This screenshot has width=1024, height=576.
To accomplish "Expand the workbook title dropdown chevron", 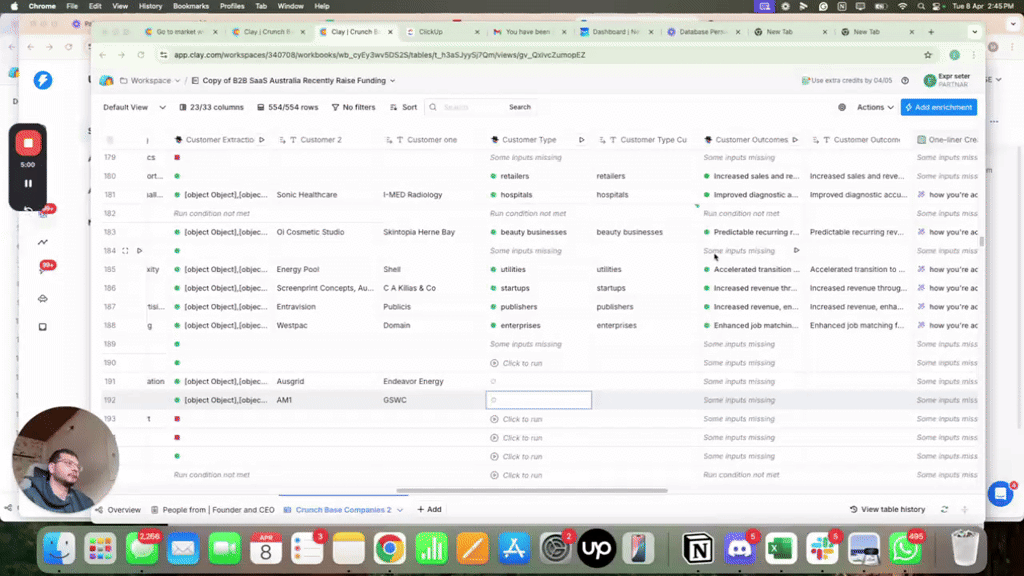I will [392, 80].
